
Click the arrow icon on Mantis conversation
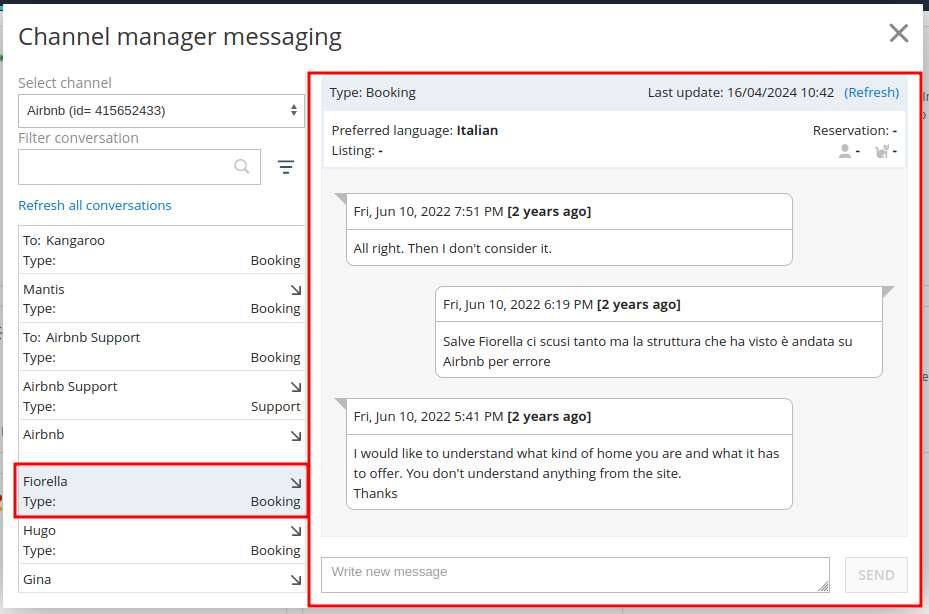click(x=296, y=290)
